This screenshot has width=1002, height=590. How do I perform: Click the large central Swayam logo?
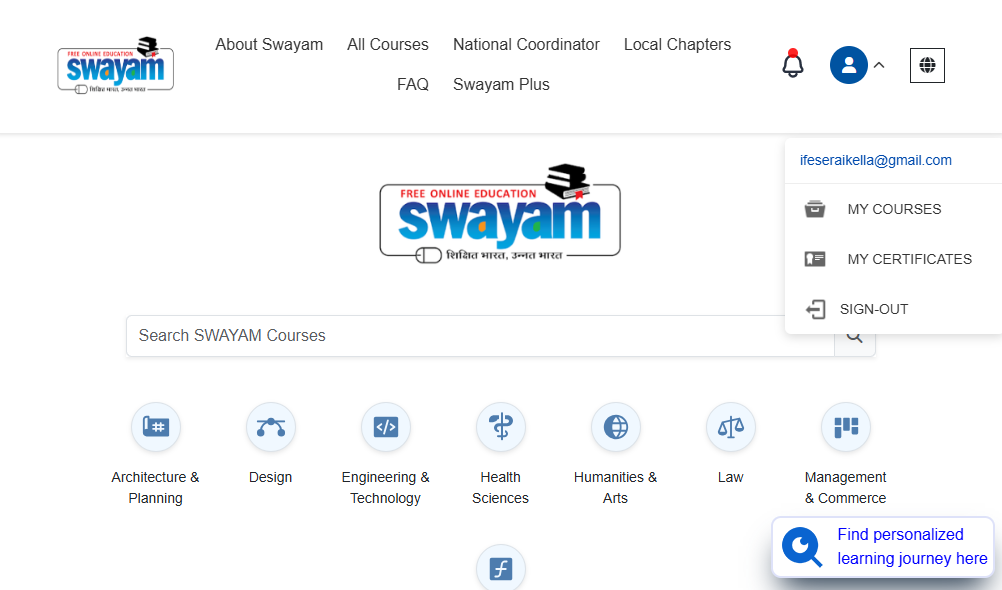pyautogui.click(x=500, y=214)
